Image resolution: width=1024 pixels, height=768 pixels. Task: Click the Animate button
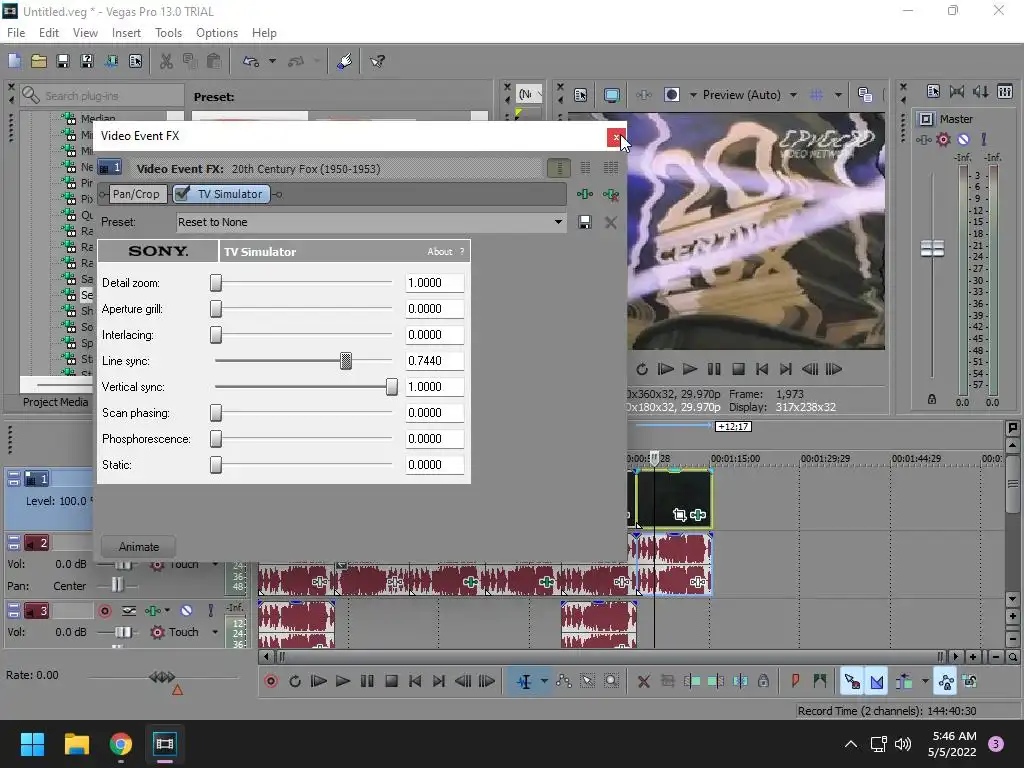(138, 547)
